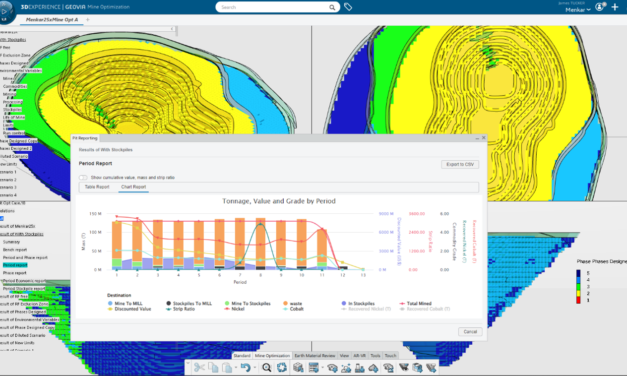627x376 pixels.
Task: Click the stockpile heap toolbar icon
Action: [373, 367]
